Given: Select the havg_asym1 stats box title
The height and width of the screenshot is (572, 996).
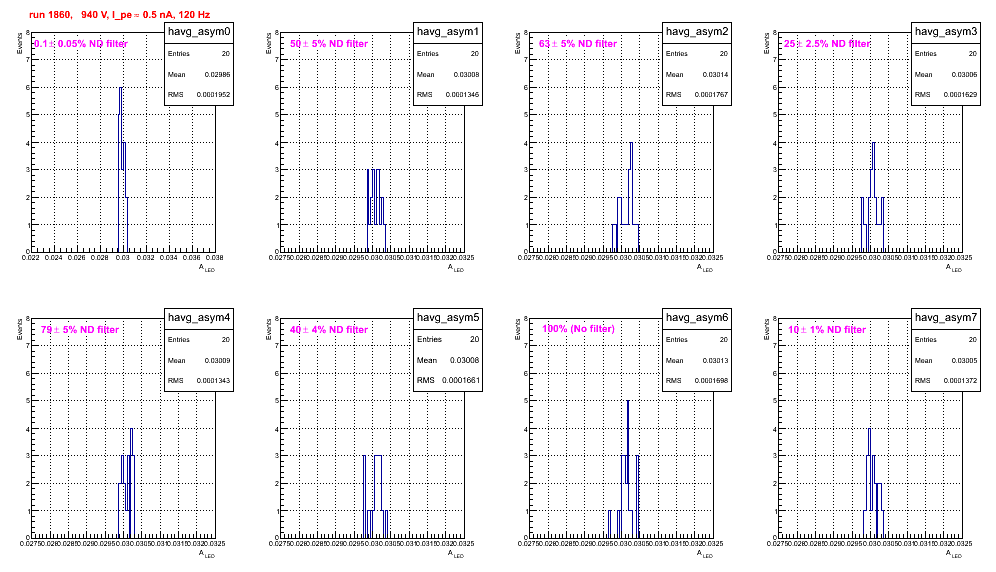Looking at the screenshot, I should pyautogui.click(x=448, y=32).
